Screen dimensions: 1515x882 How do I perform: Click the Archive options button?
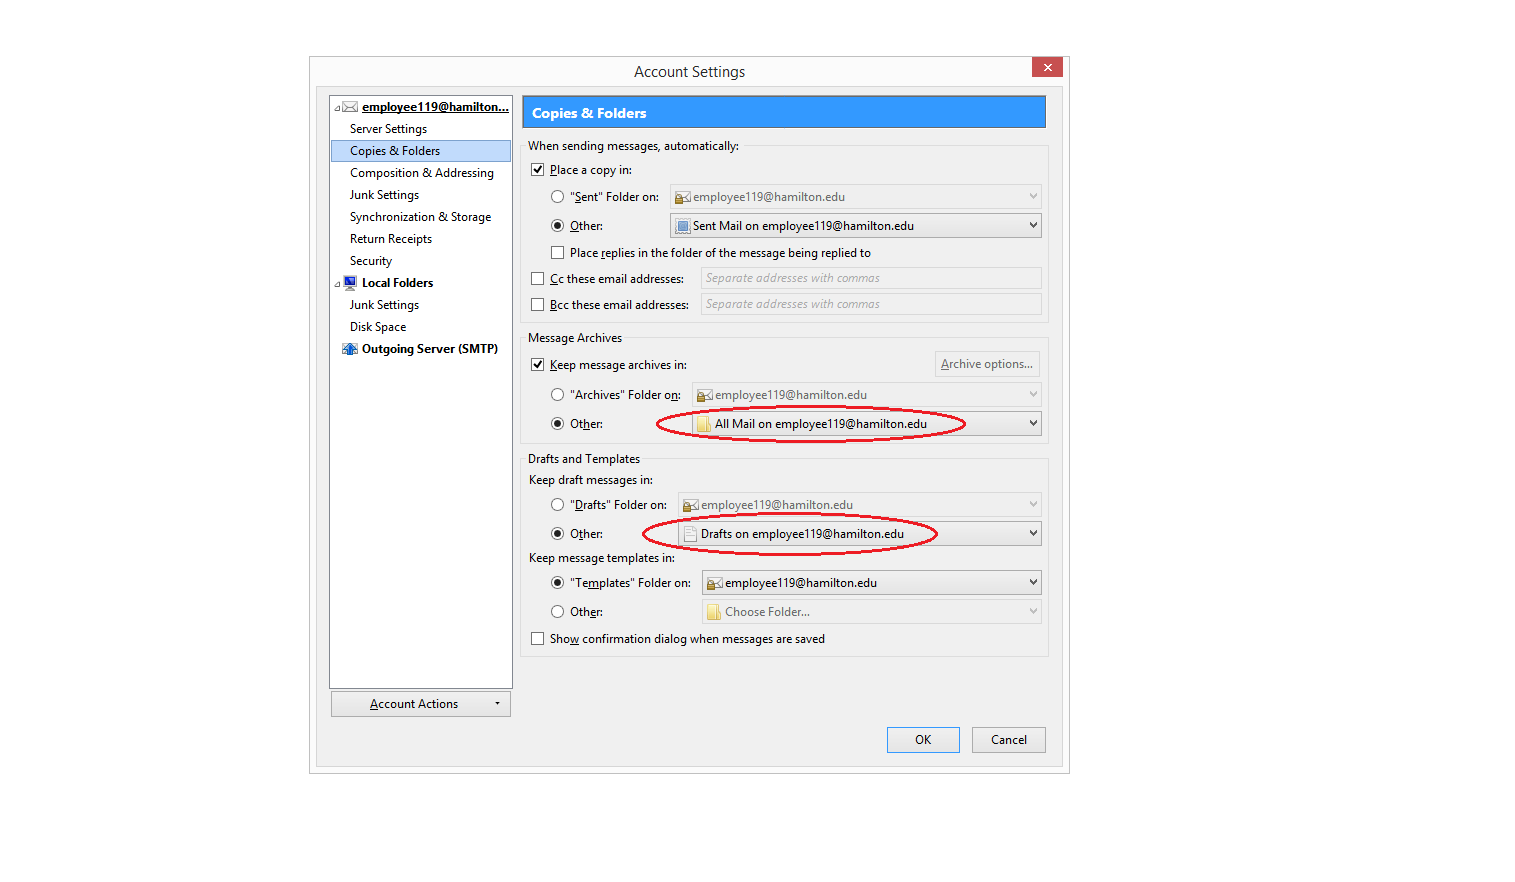987,364
